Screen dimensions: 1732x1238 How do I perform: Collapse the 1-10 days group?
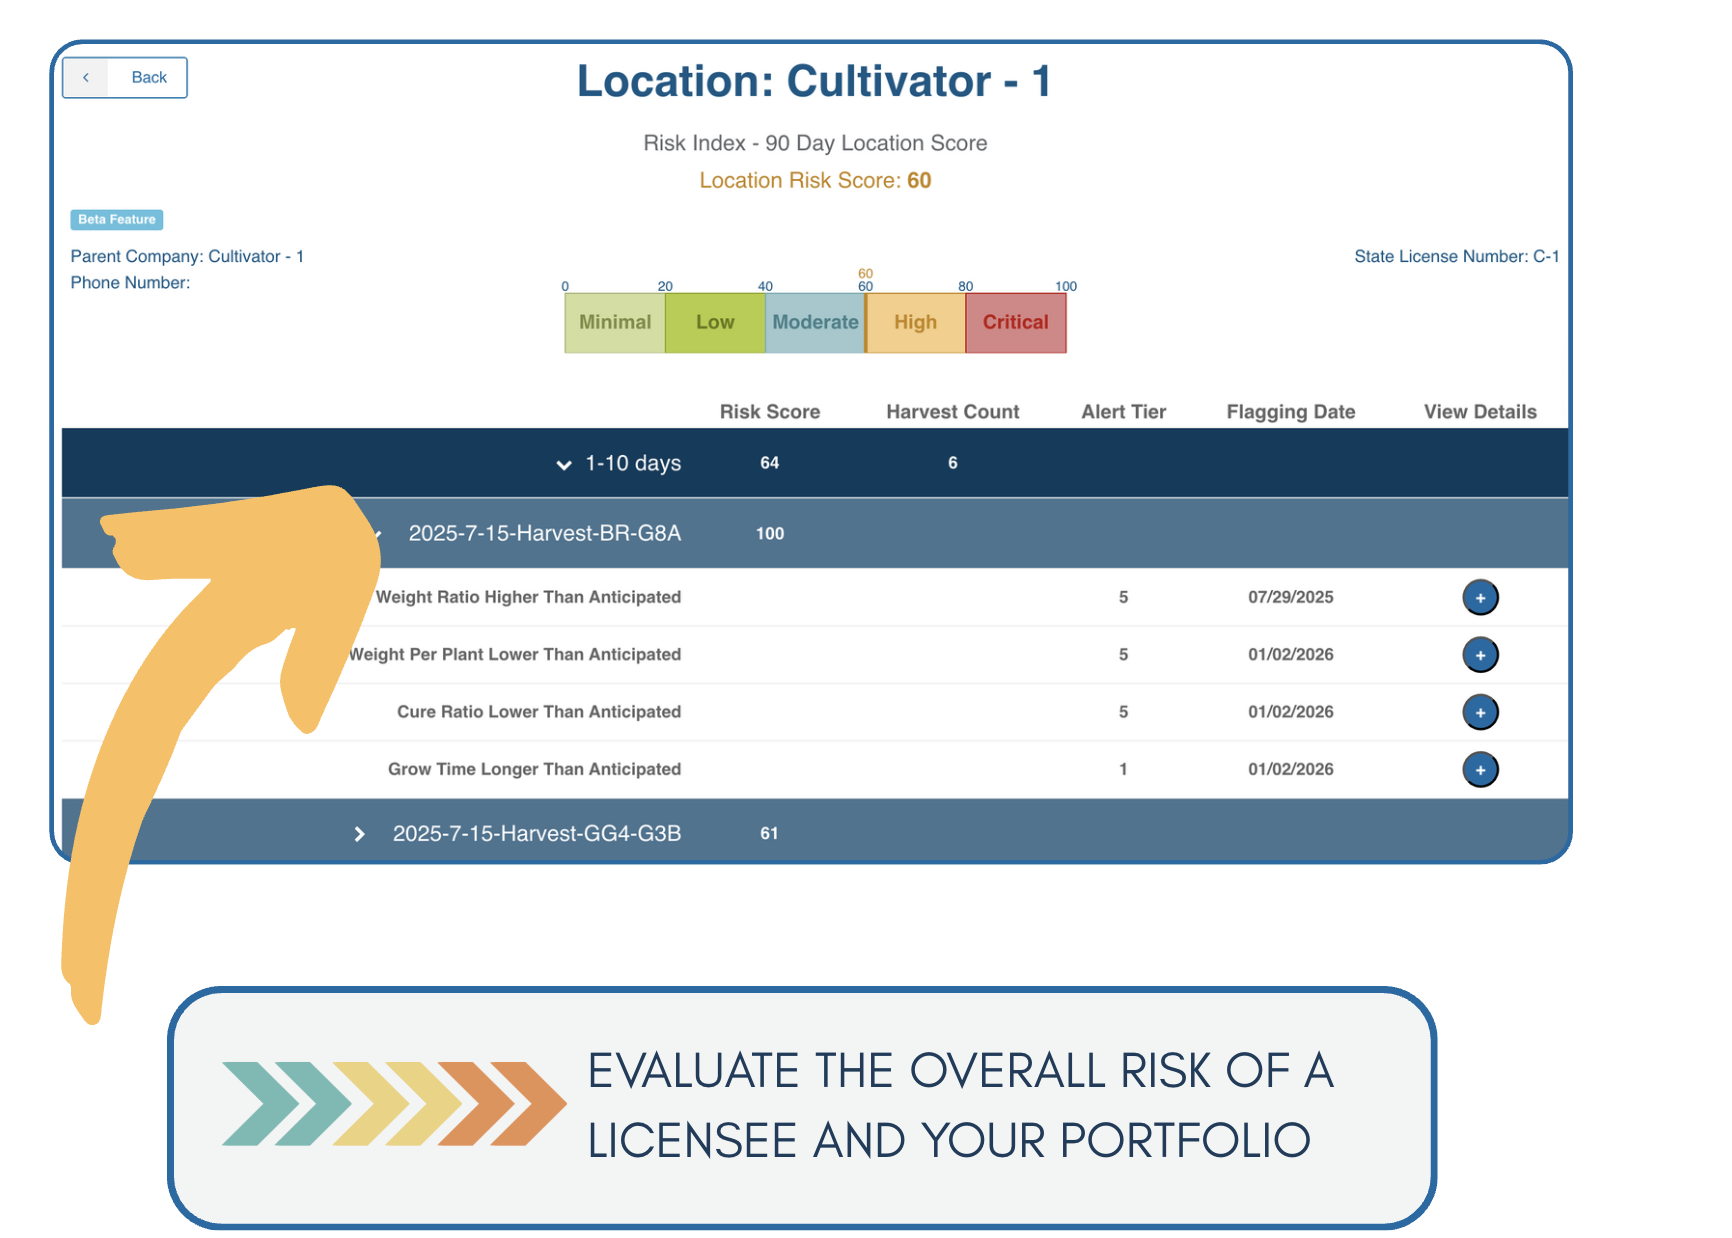[564, 464]
